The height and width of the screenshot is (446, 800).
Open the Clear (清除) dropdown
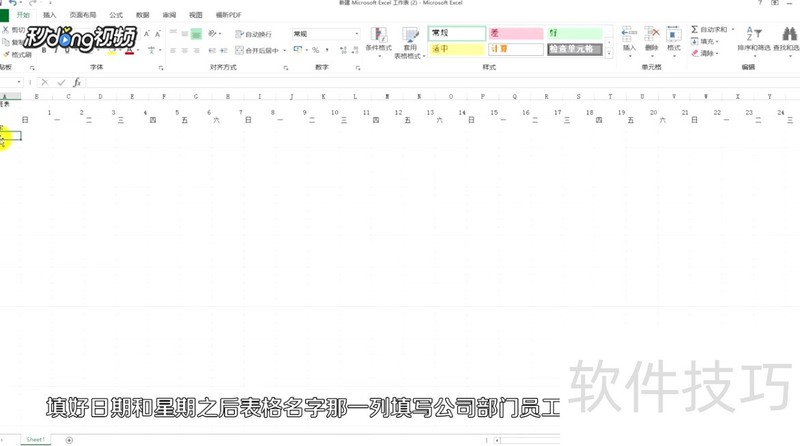(x=705, y=53)
